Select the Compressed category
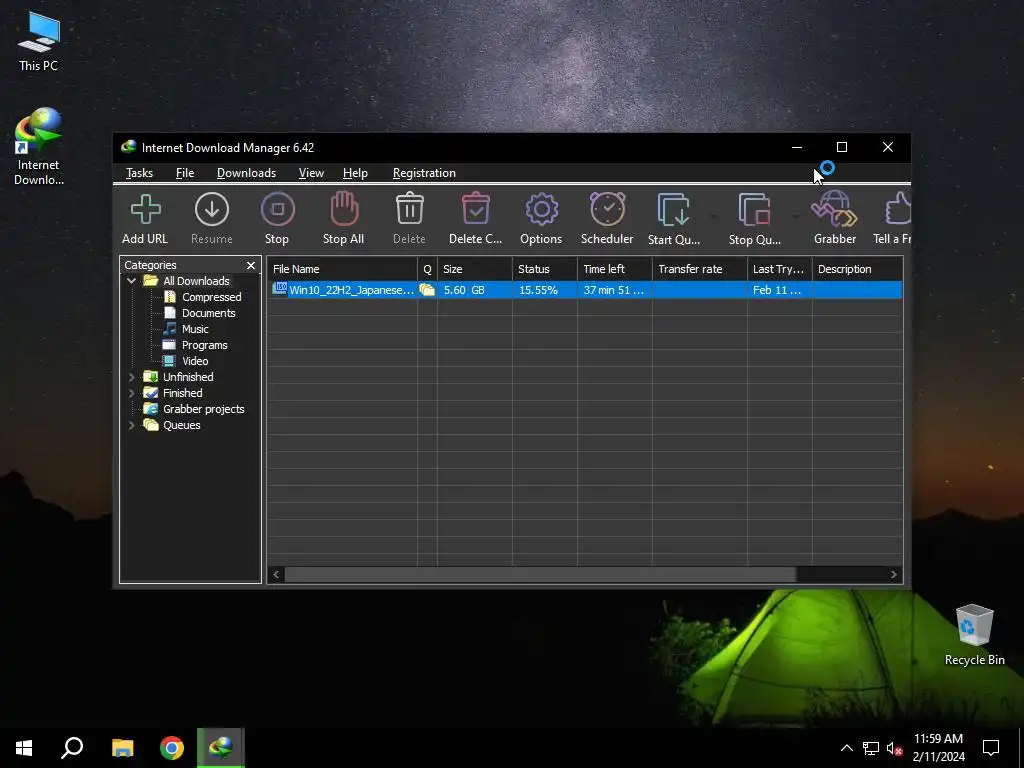Viewport: 1024px width, 768px height. pyautogui.click(x=212, y=297)
